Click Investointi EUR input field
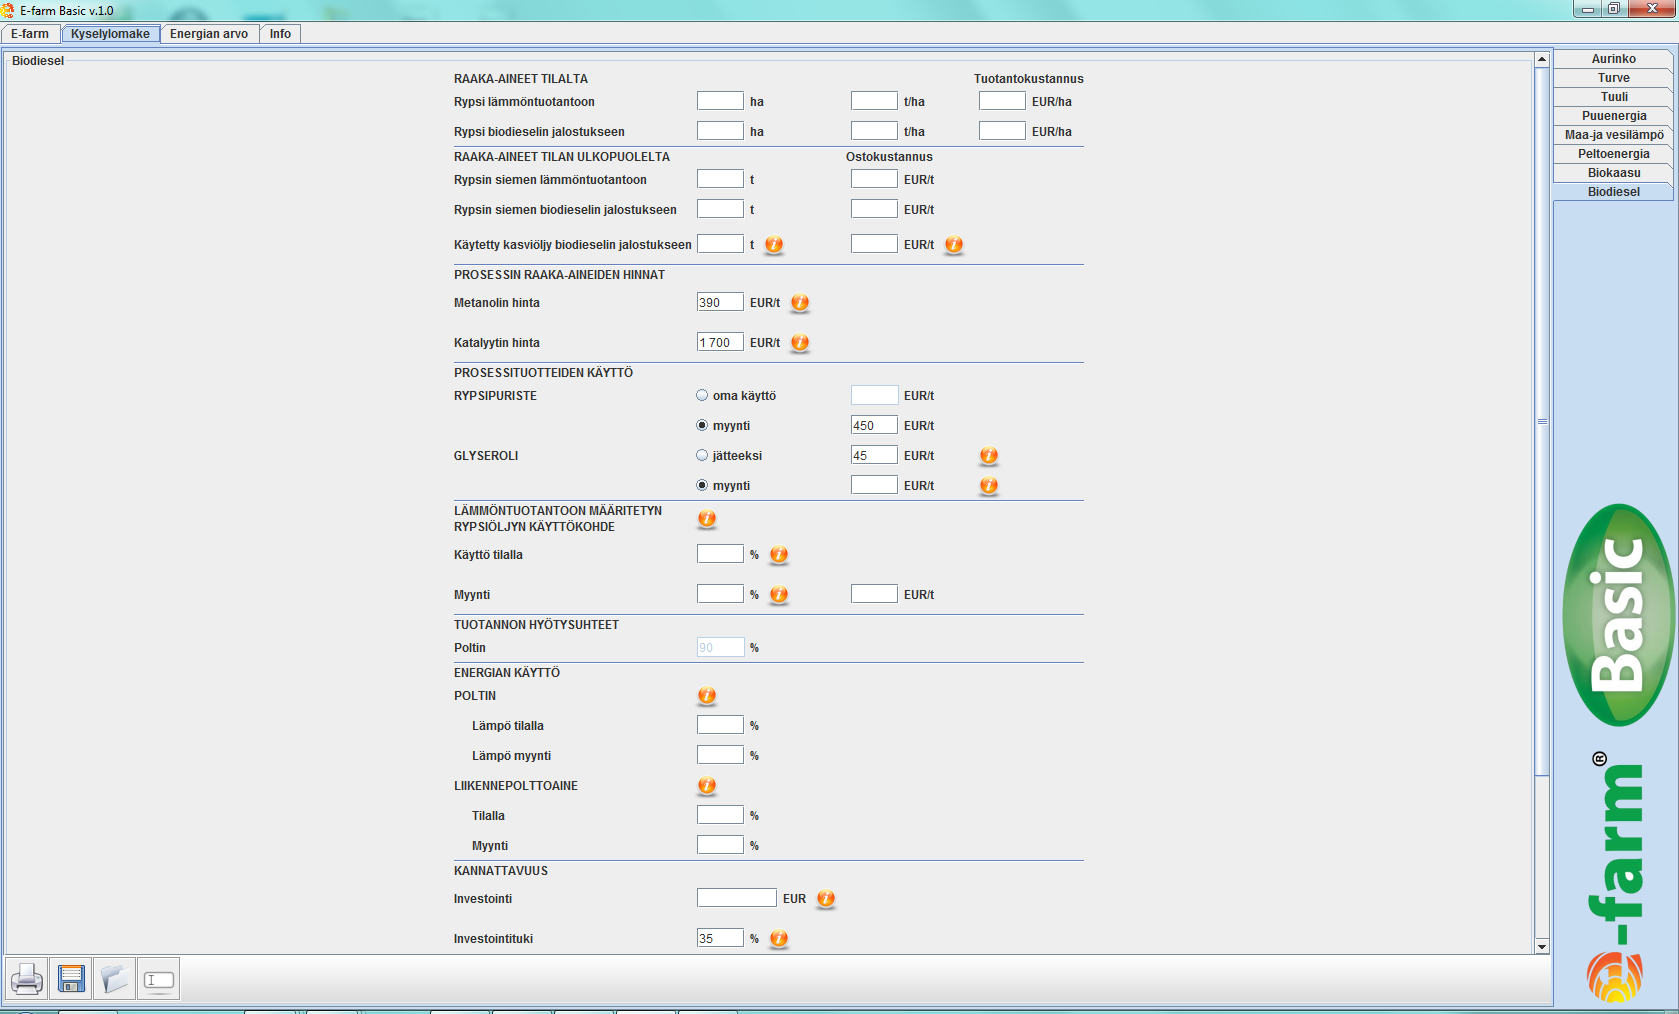Screen dimensions: 1679x1014 click(x=737, y=898)
